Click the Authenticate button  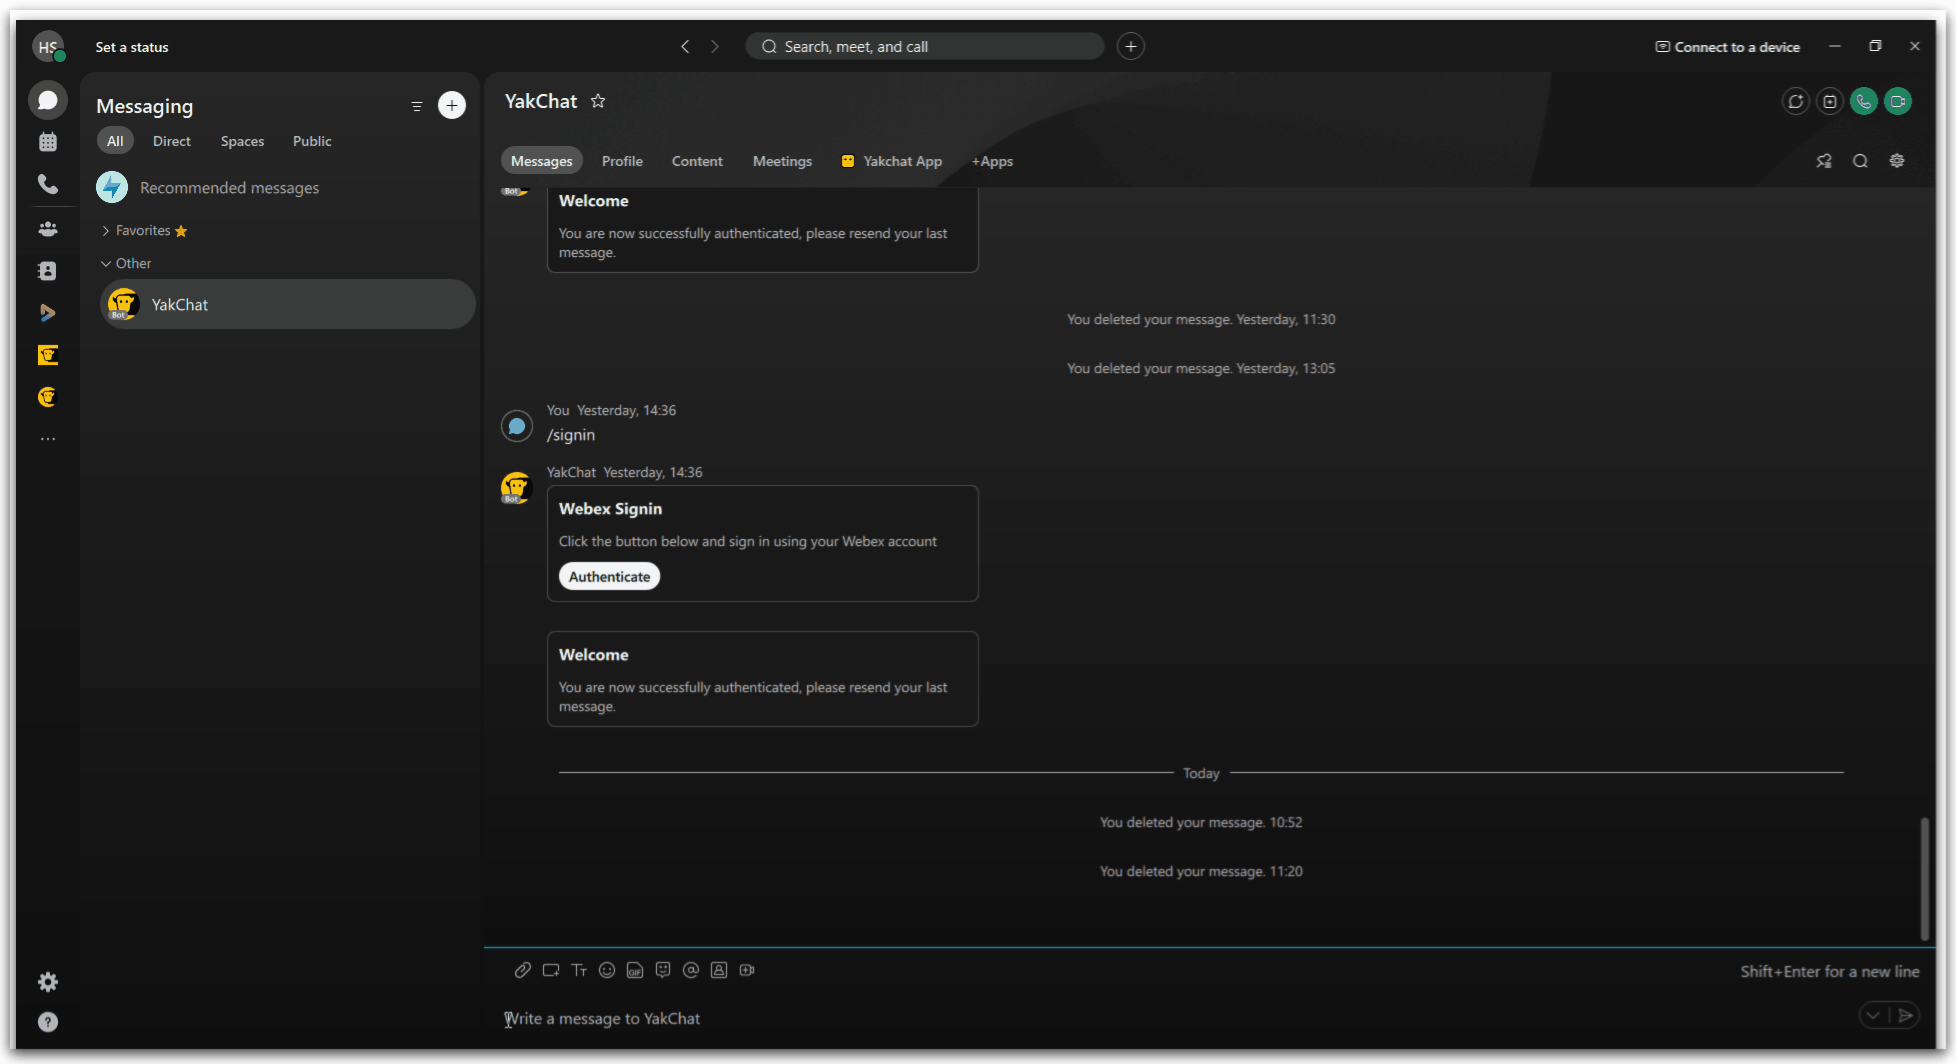[609, 576]
